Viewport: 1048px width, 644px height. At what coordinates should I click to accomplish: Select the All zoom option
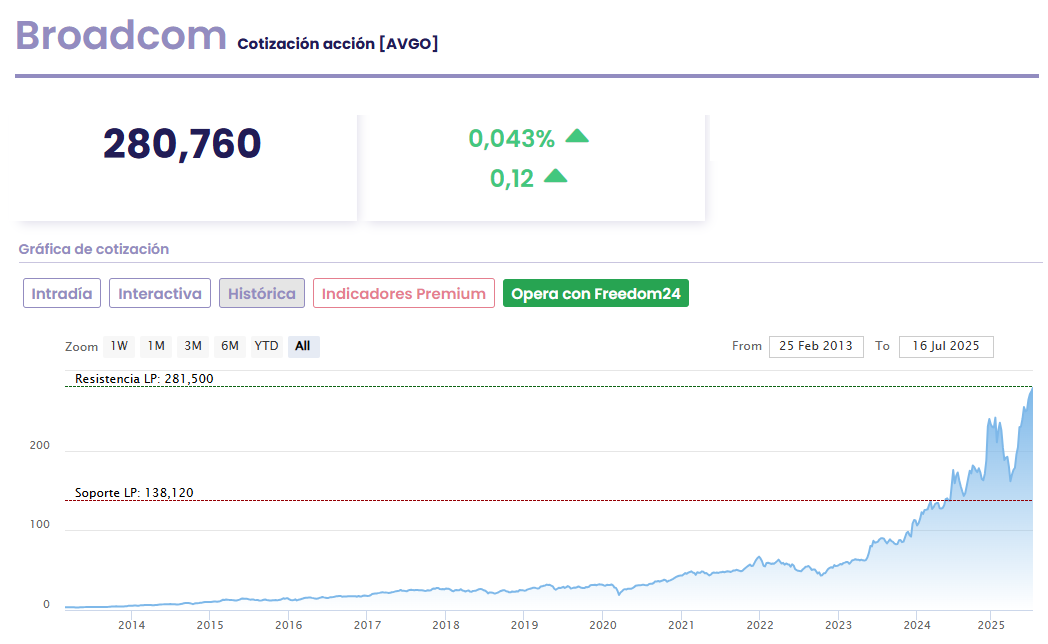[303, 346]
